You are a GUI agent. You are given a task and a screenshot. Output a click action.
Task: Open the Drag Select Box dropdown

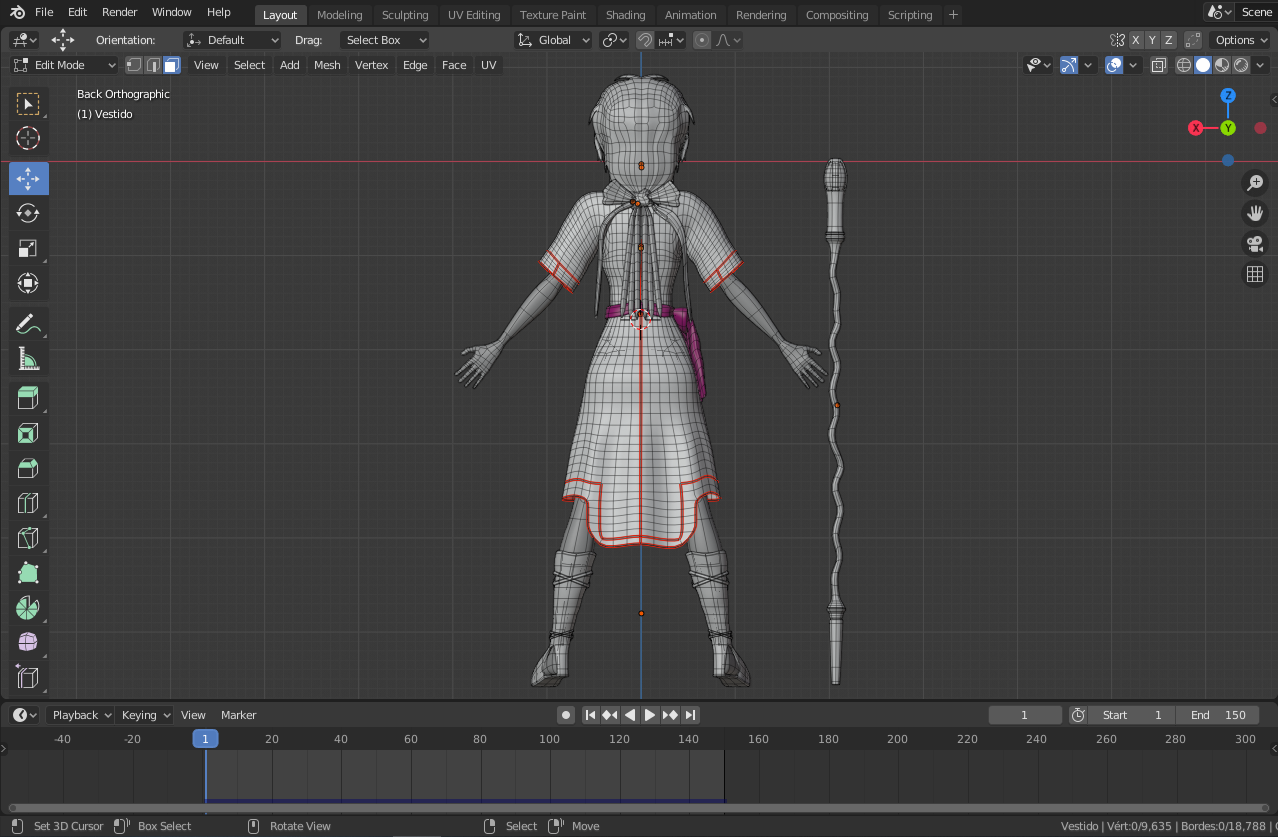tap(384, 40)
